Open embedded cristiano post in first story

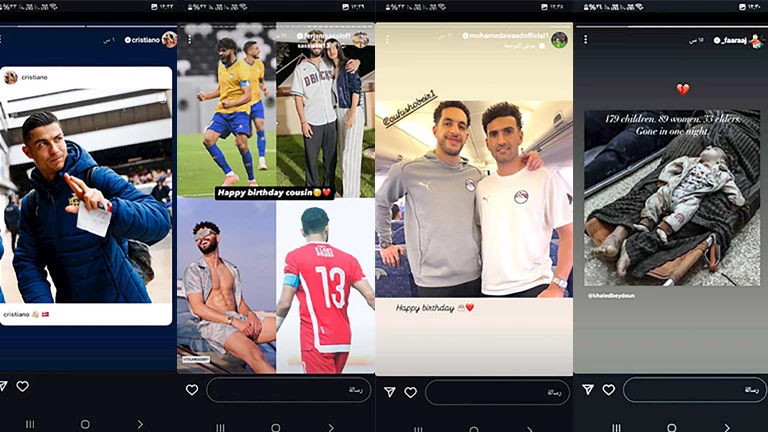click(x=87, y=195)
